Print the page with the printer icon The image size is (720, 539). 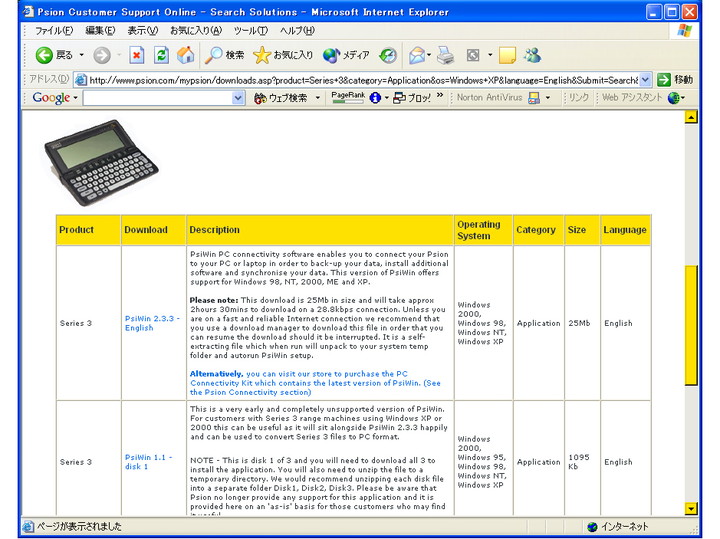click(x=445, y=56)
